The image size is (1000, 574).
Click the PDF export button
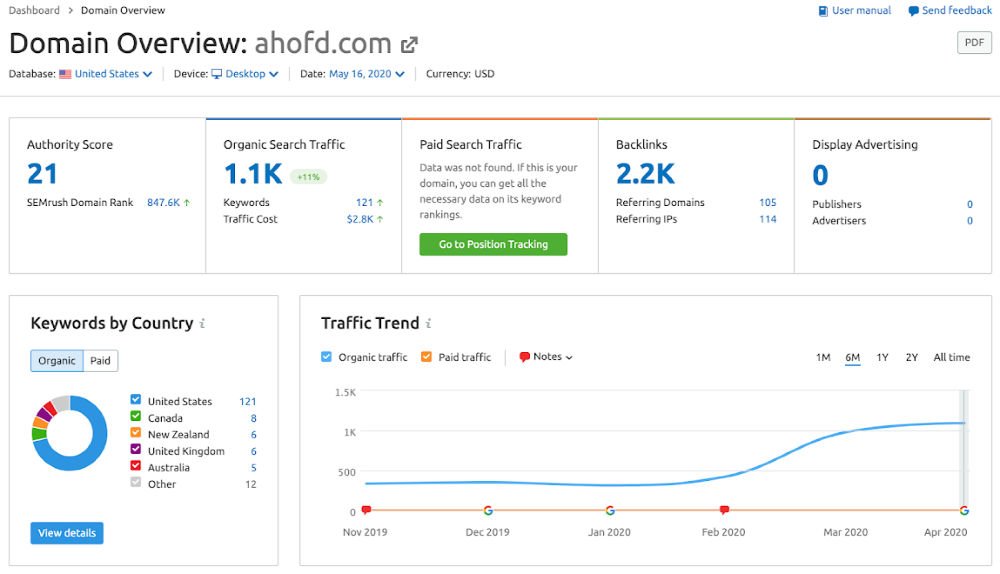(974, 43)
